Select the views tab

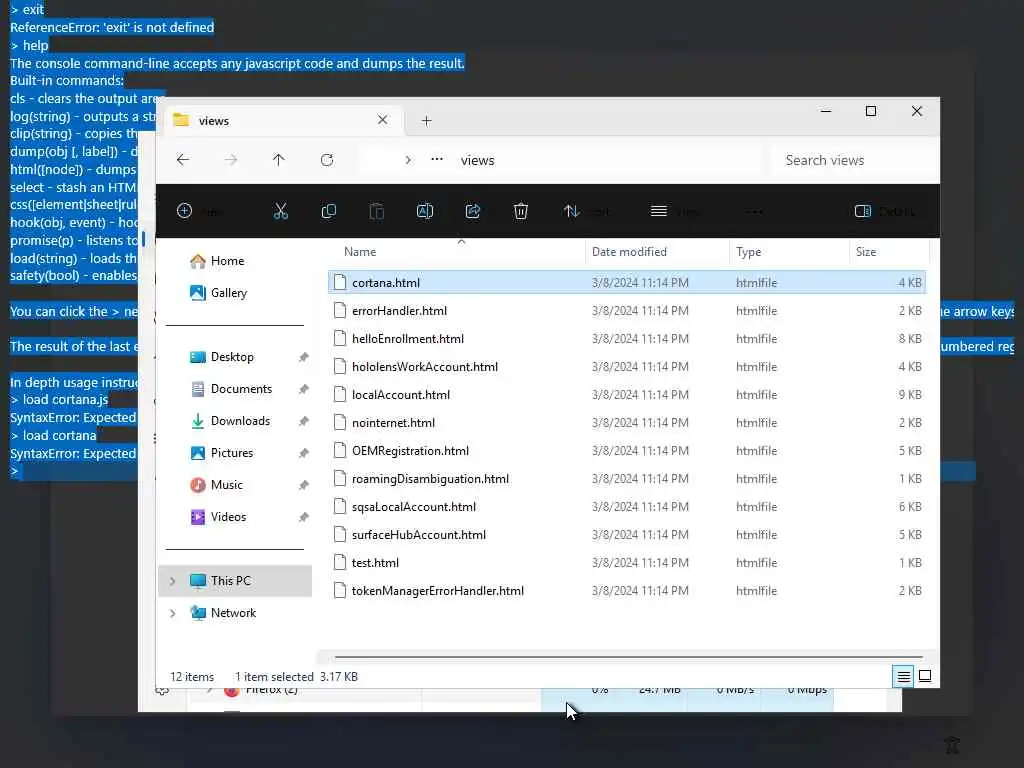[281, 121]
